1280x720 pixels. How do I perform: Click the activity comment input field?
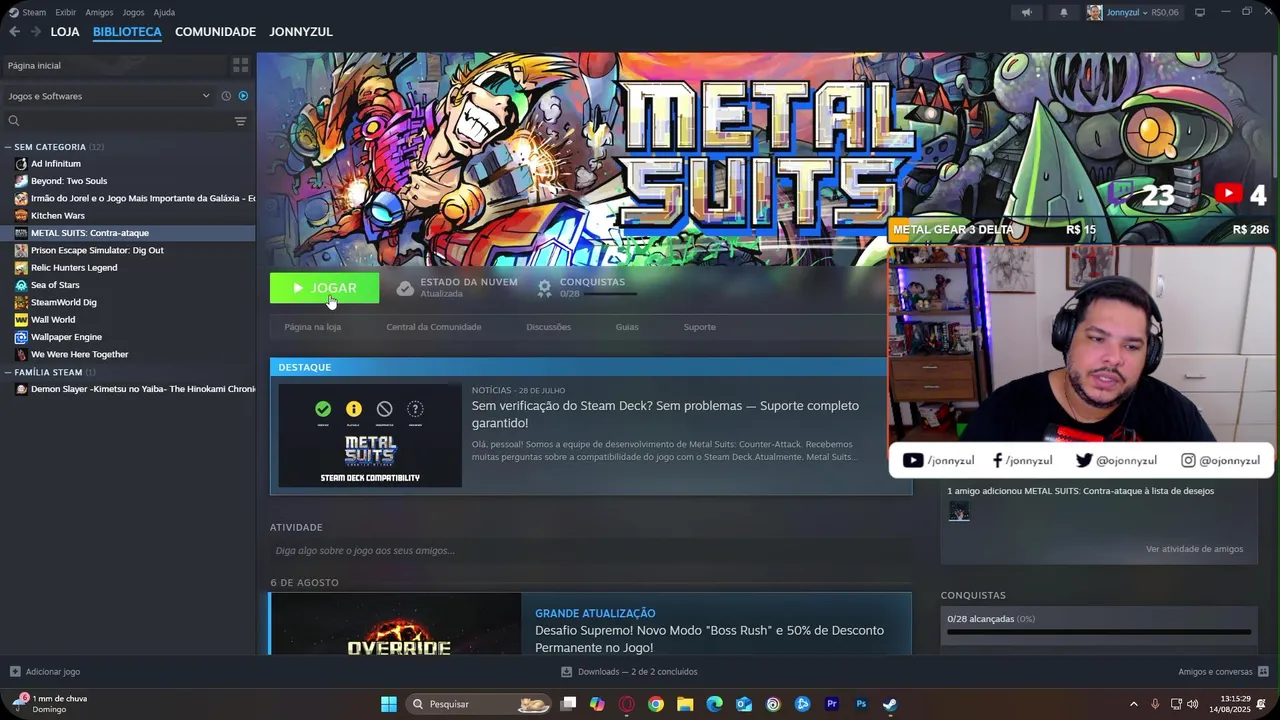[x=590, y=551]
